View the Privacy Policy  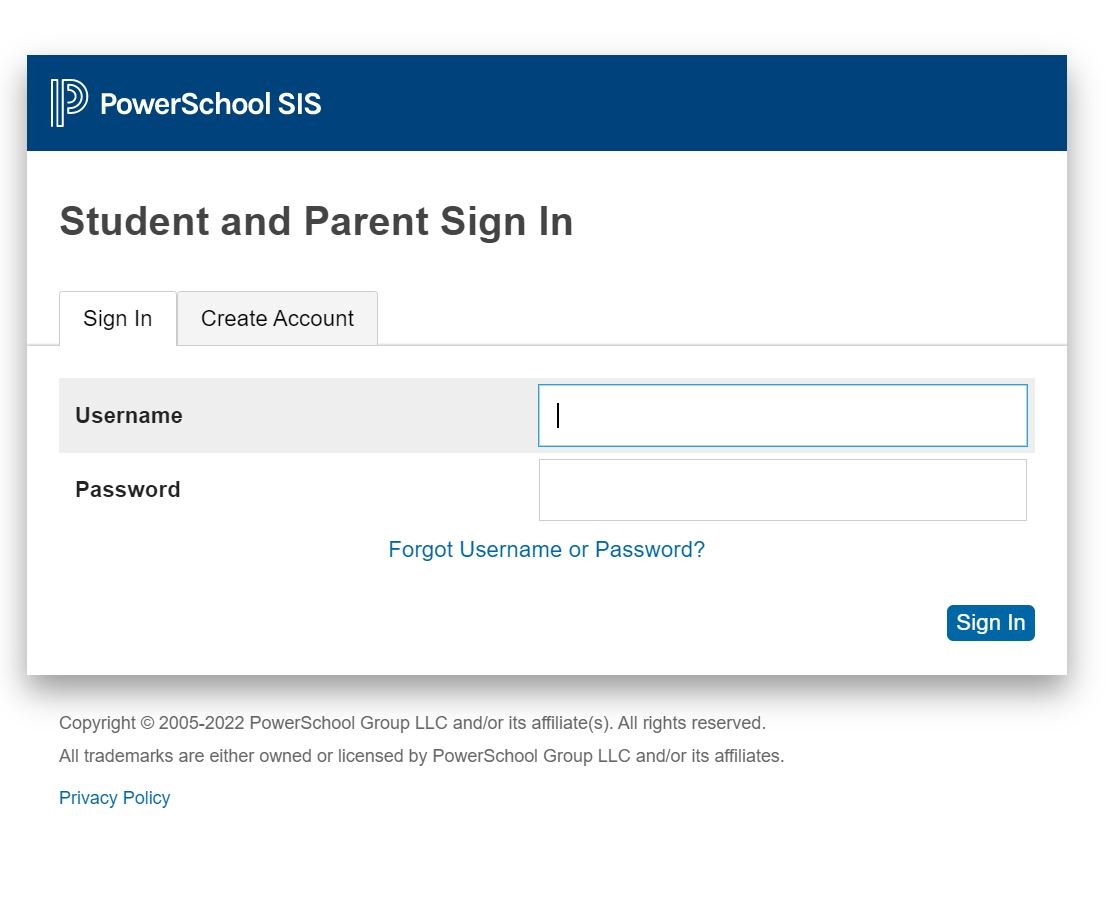[114, 797]
